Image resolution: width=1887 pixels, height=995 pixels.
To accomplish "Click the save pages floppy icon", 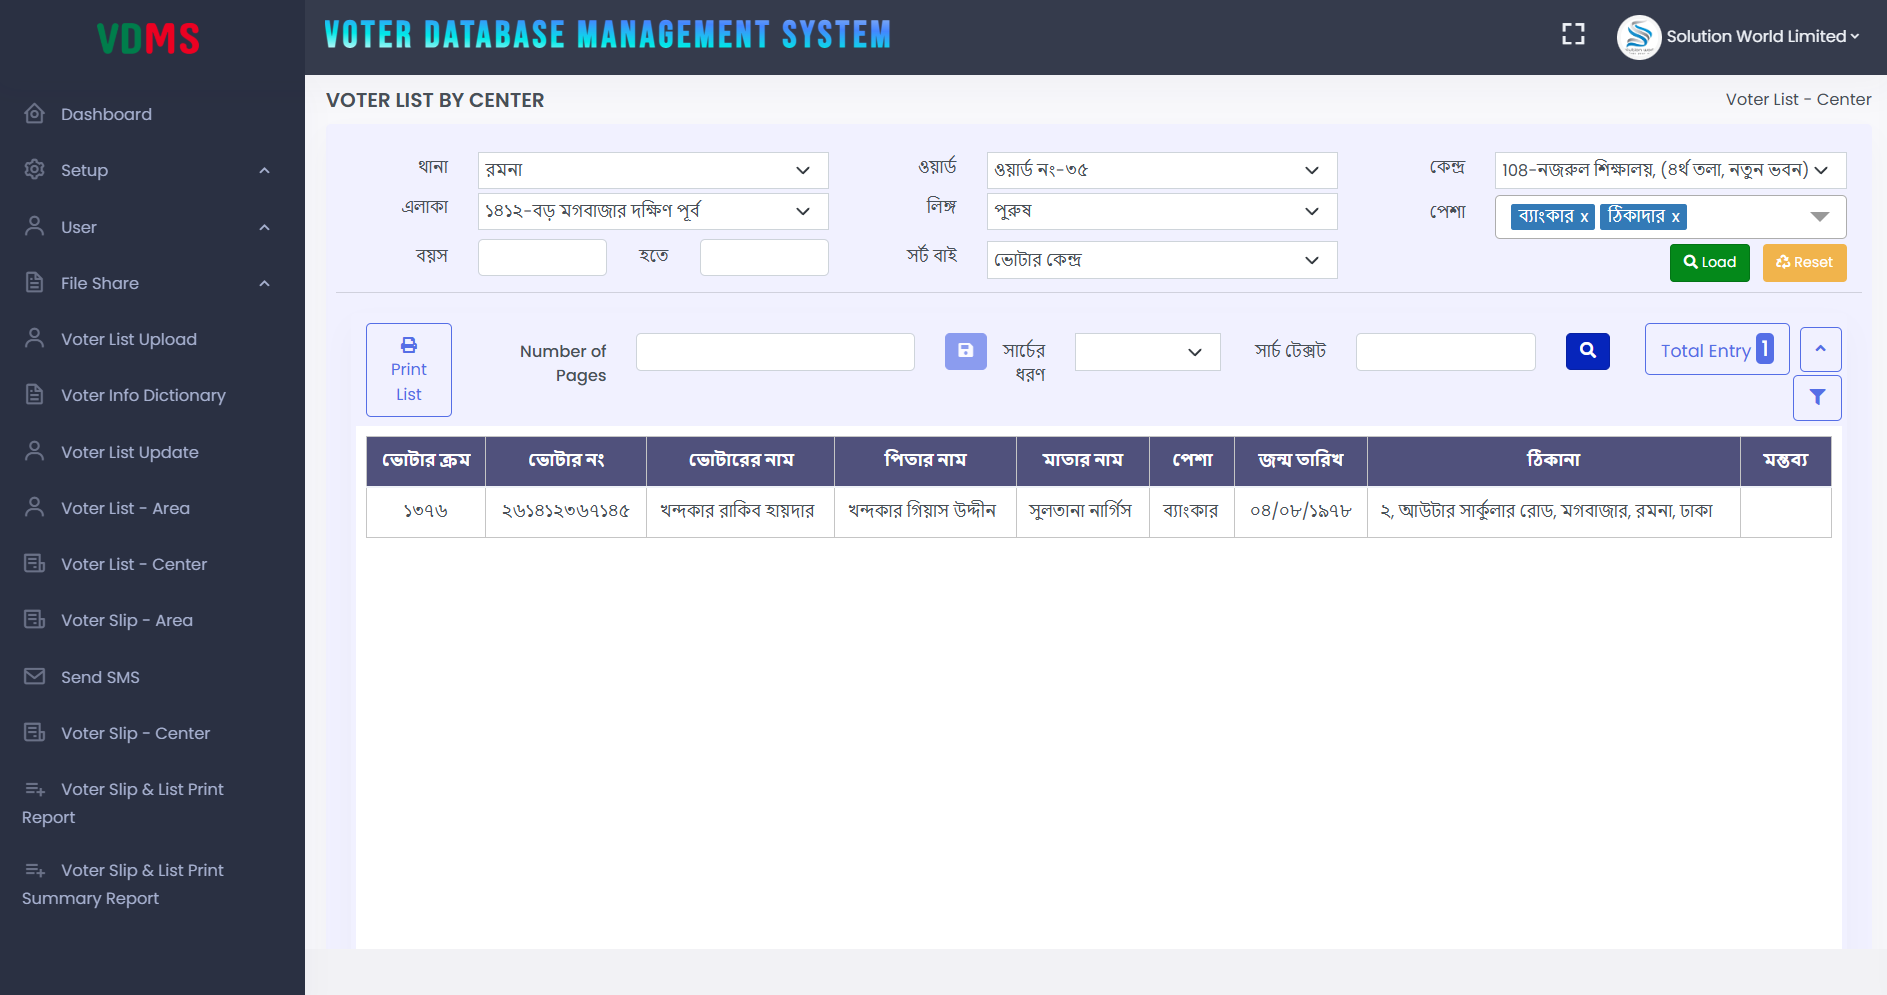I will click(965, 351).
